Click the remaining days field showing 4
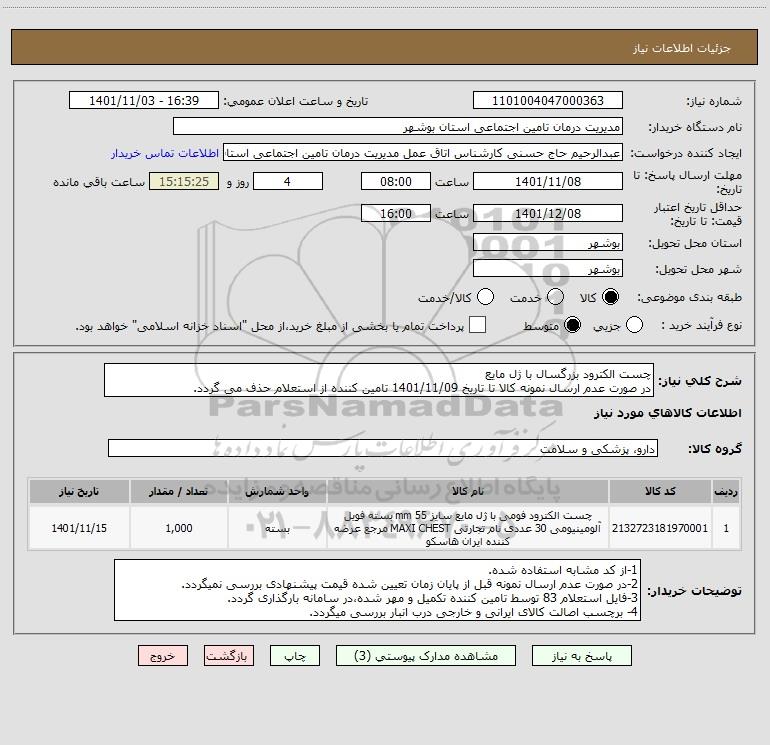The width and height of the screenshot is (770, 745). 288,181
